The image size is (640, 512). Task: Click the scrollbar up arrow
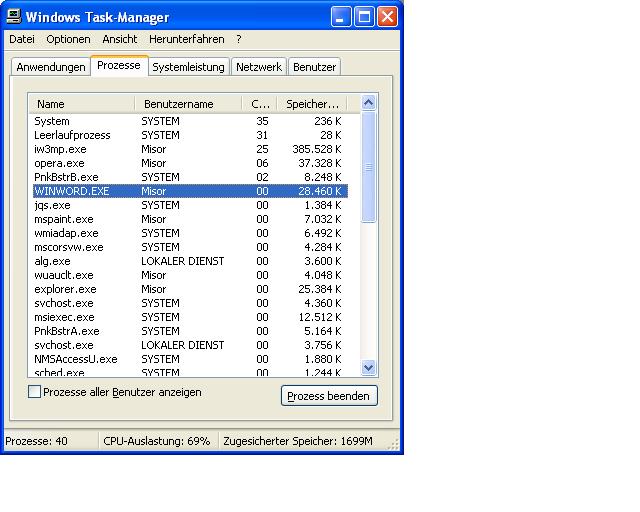point(369,102)
